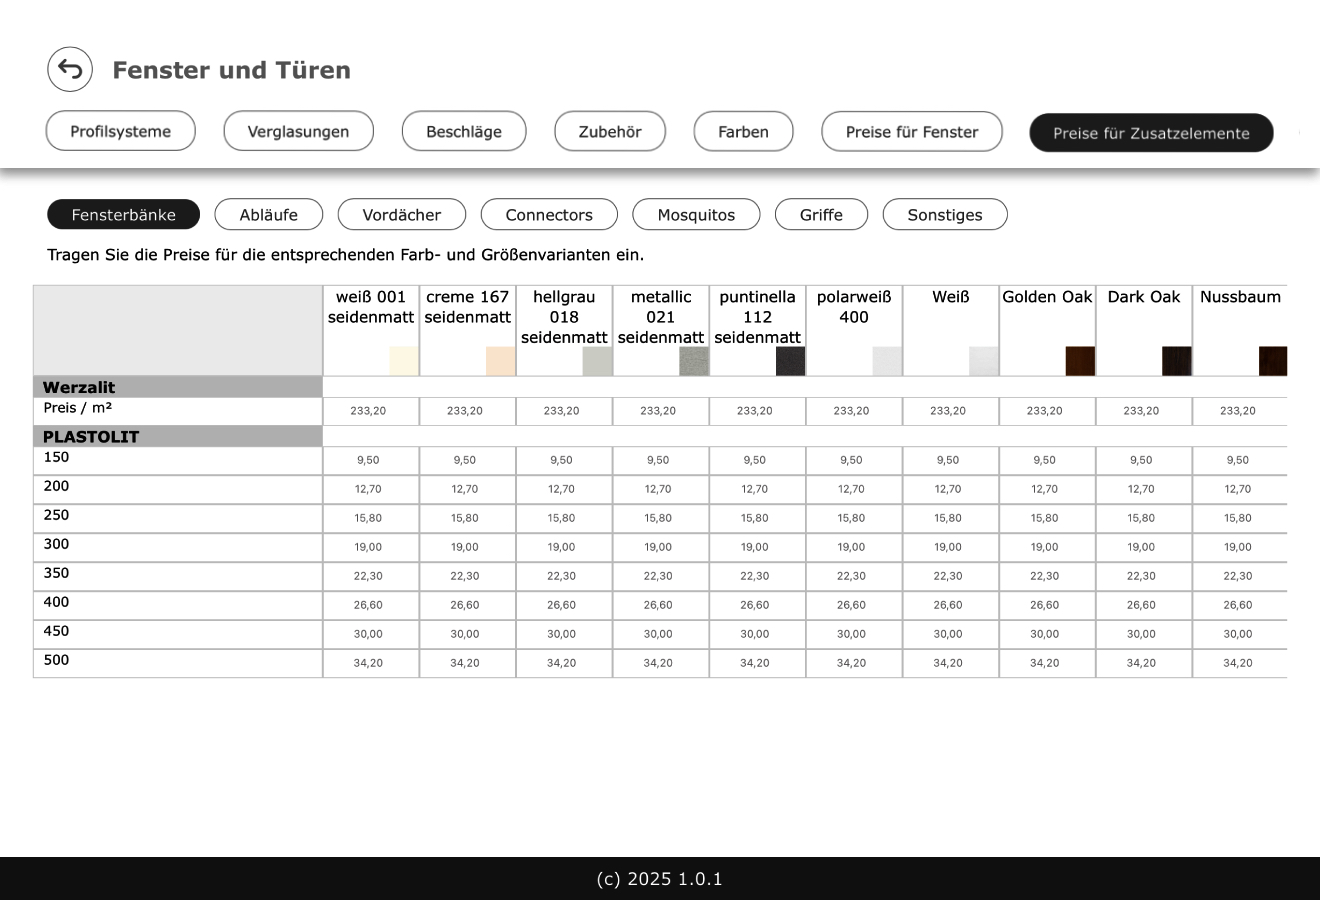Image resolution: width=1320 pixels, height=900 pixels.
Task: Open the Connectors subcategory
Action: (x=548, y=214)
